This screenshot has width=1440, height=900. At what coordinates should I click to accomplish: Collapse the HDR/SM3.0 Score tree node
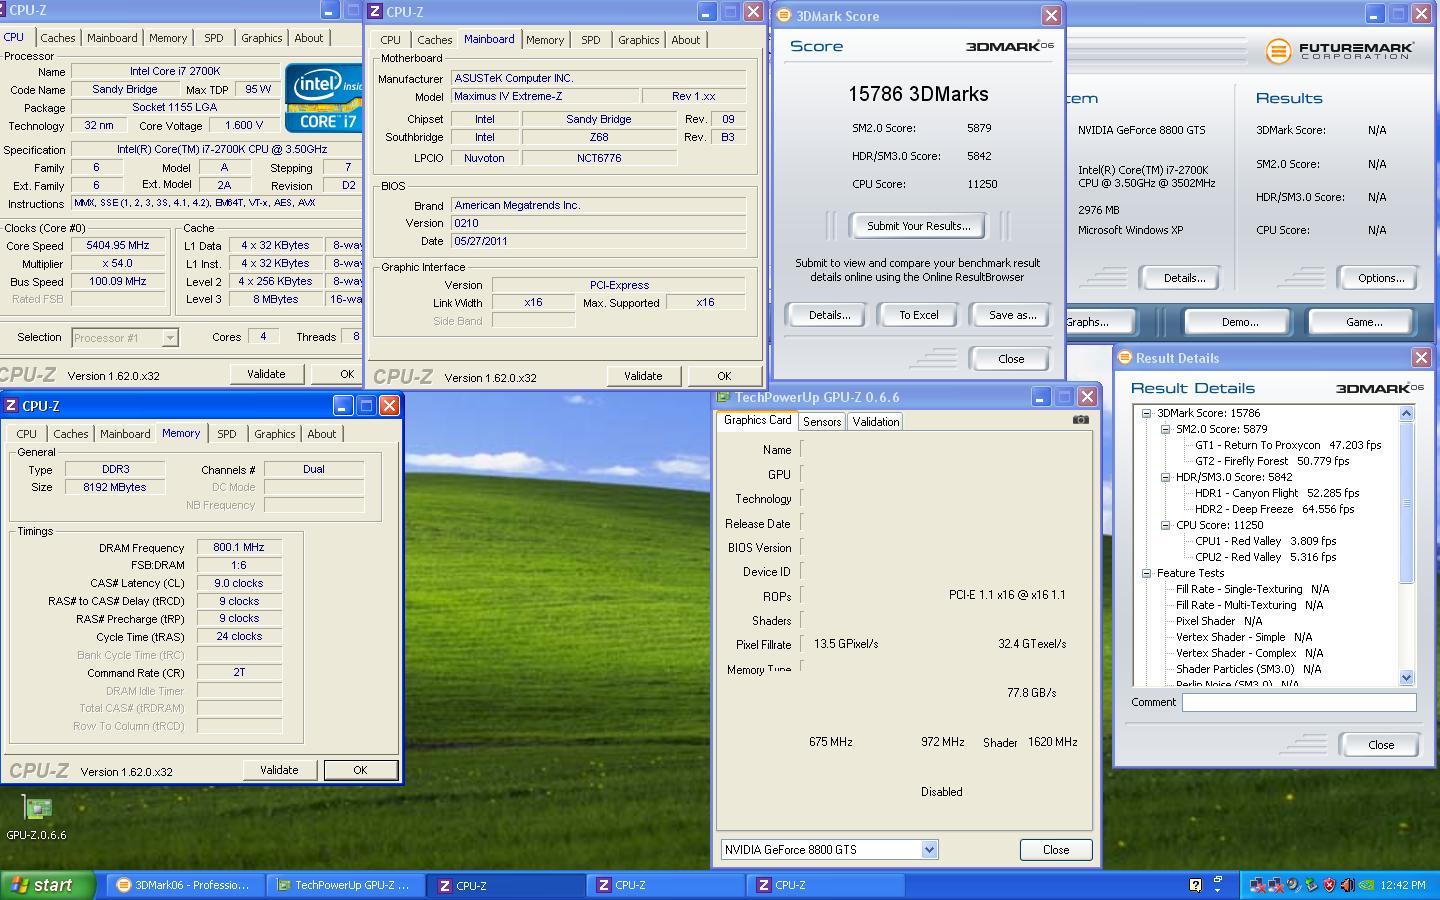click(1166, 477)
